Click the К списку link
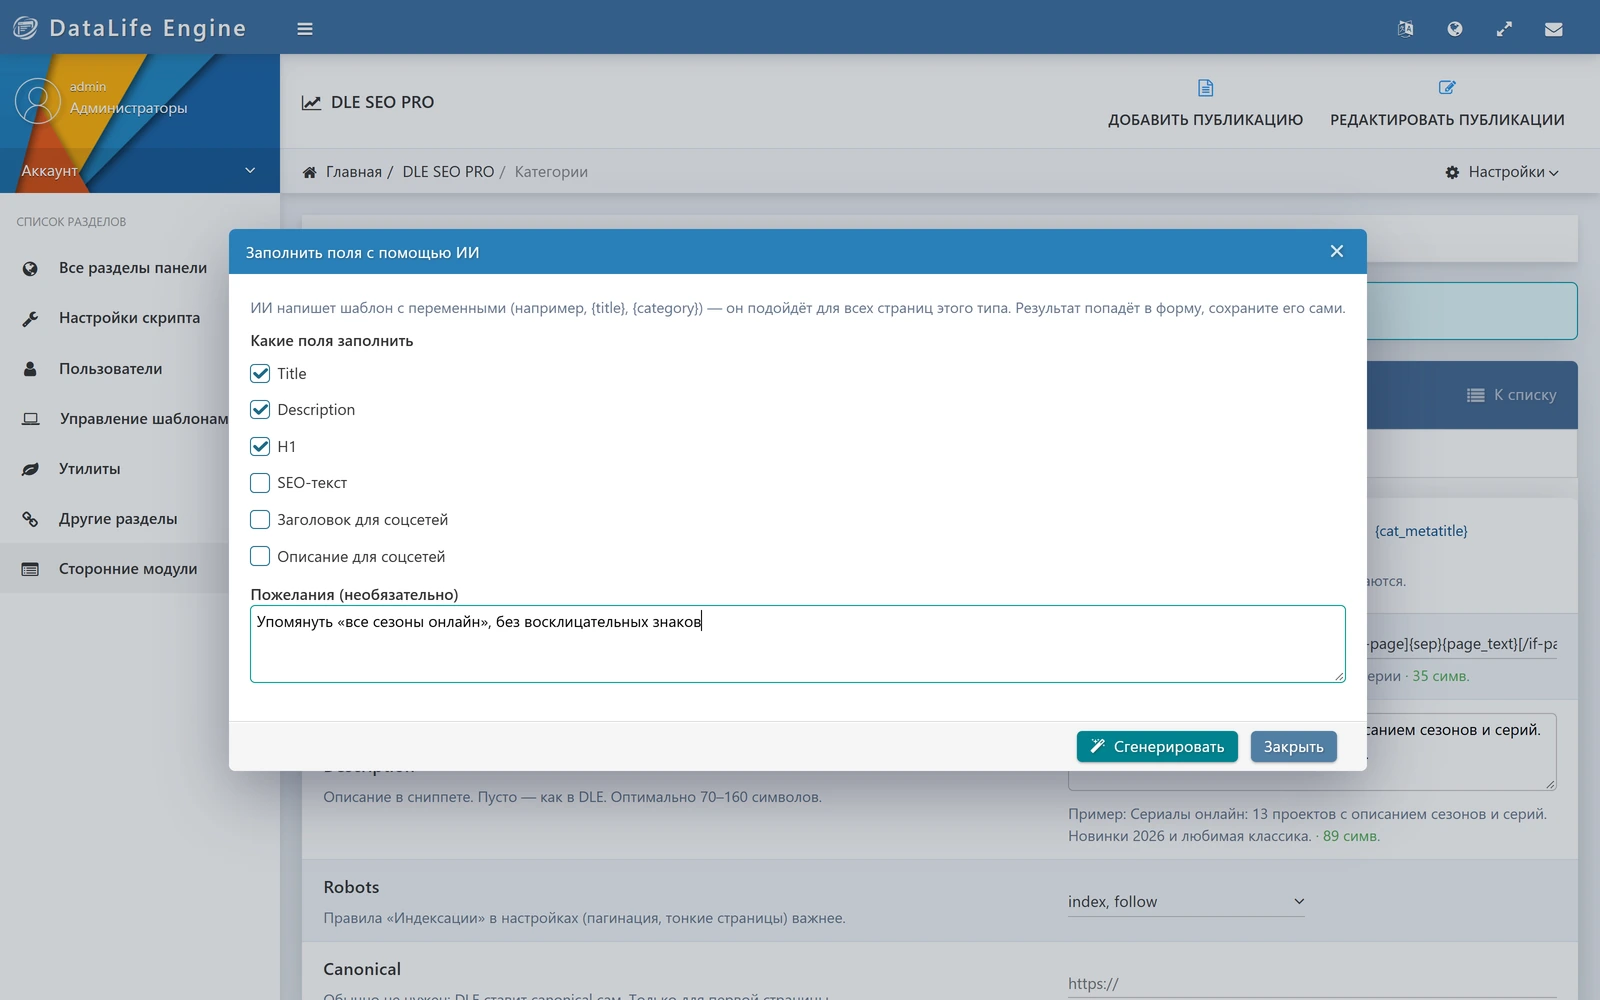The height and width of the screenshot is (1000, 1600). tap(1512, 395)
